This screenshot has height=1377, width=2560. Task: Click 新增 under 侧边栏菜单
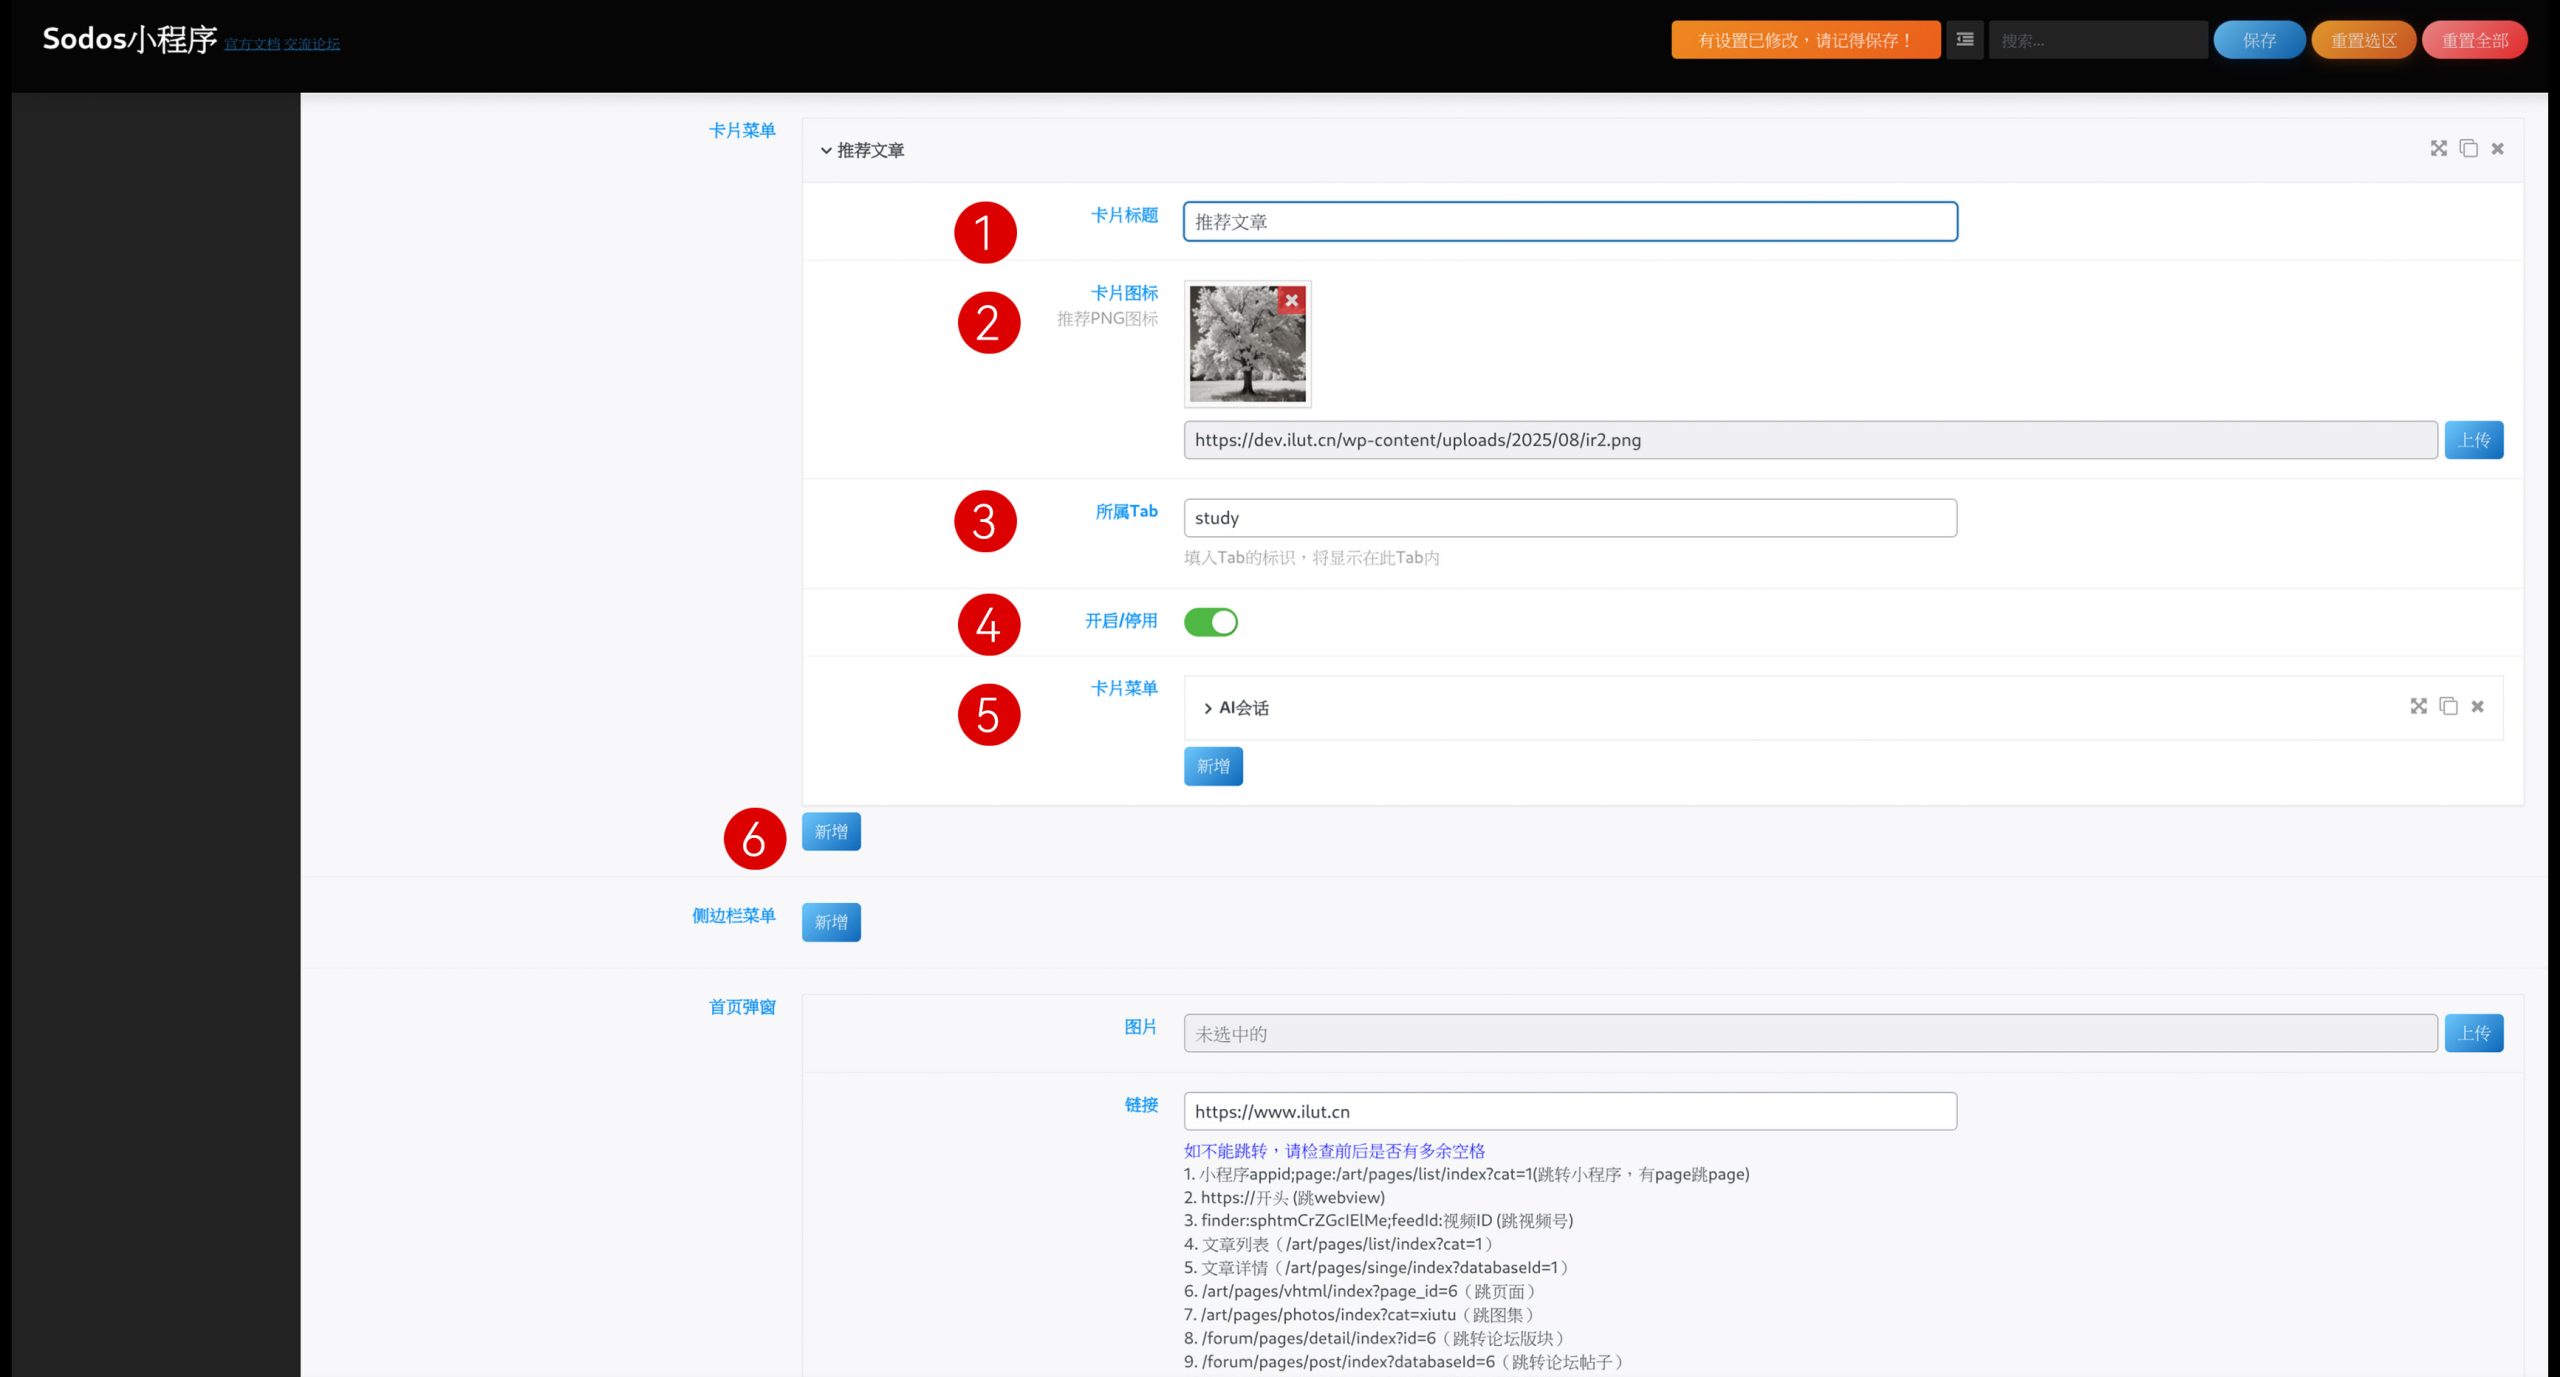830,922
